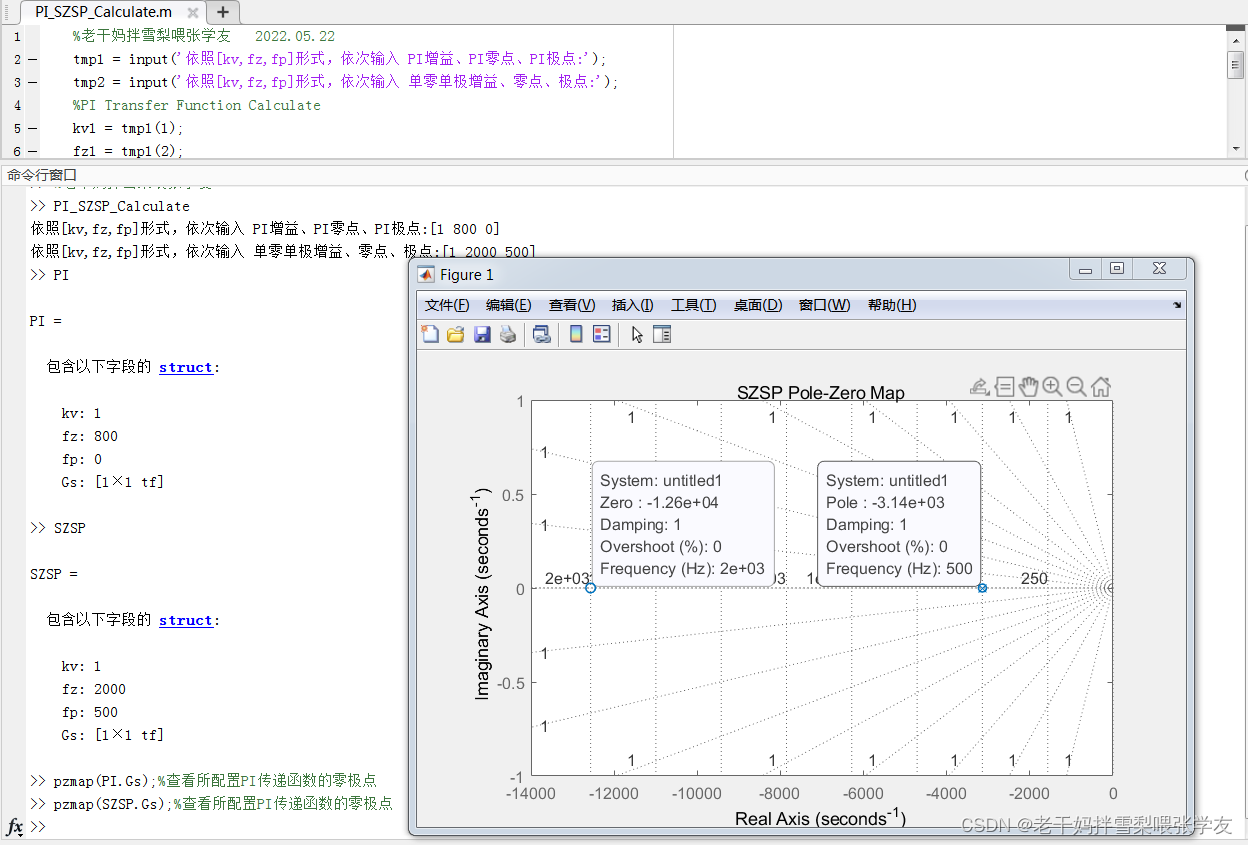Open 工具(T) menu in Figure window
Viewport: 1248px width, 845px height.
[693, 305]
